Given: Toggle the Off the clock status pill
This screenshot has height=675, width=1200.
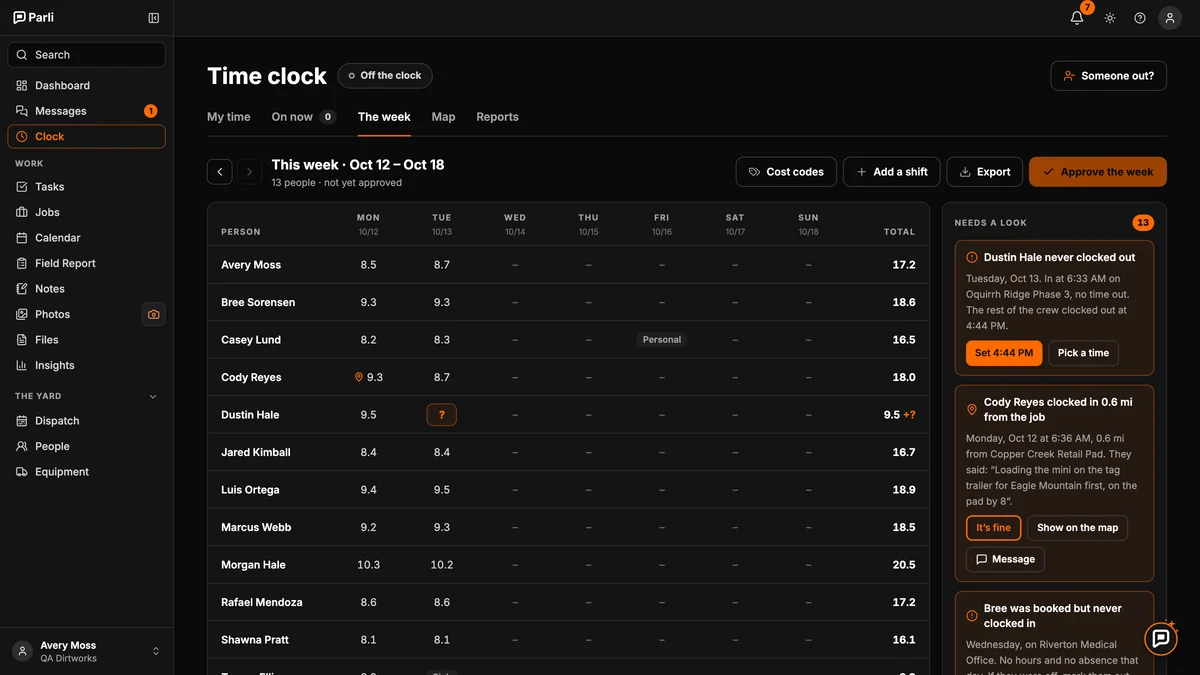Looking at the screenshot, I should tap(385, 76).
